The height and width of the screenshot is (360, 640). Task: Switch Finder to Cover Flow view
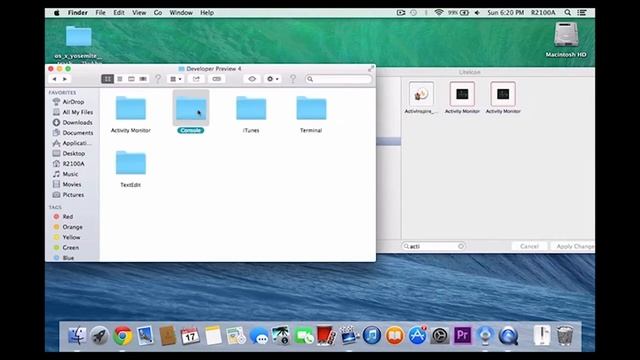tap(143, 79)
